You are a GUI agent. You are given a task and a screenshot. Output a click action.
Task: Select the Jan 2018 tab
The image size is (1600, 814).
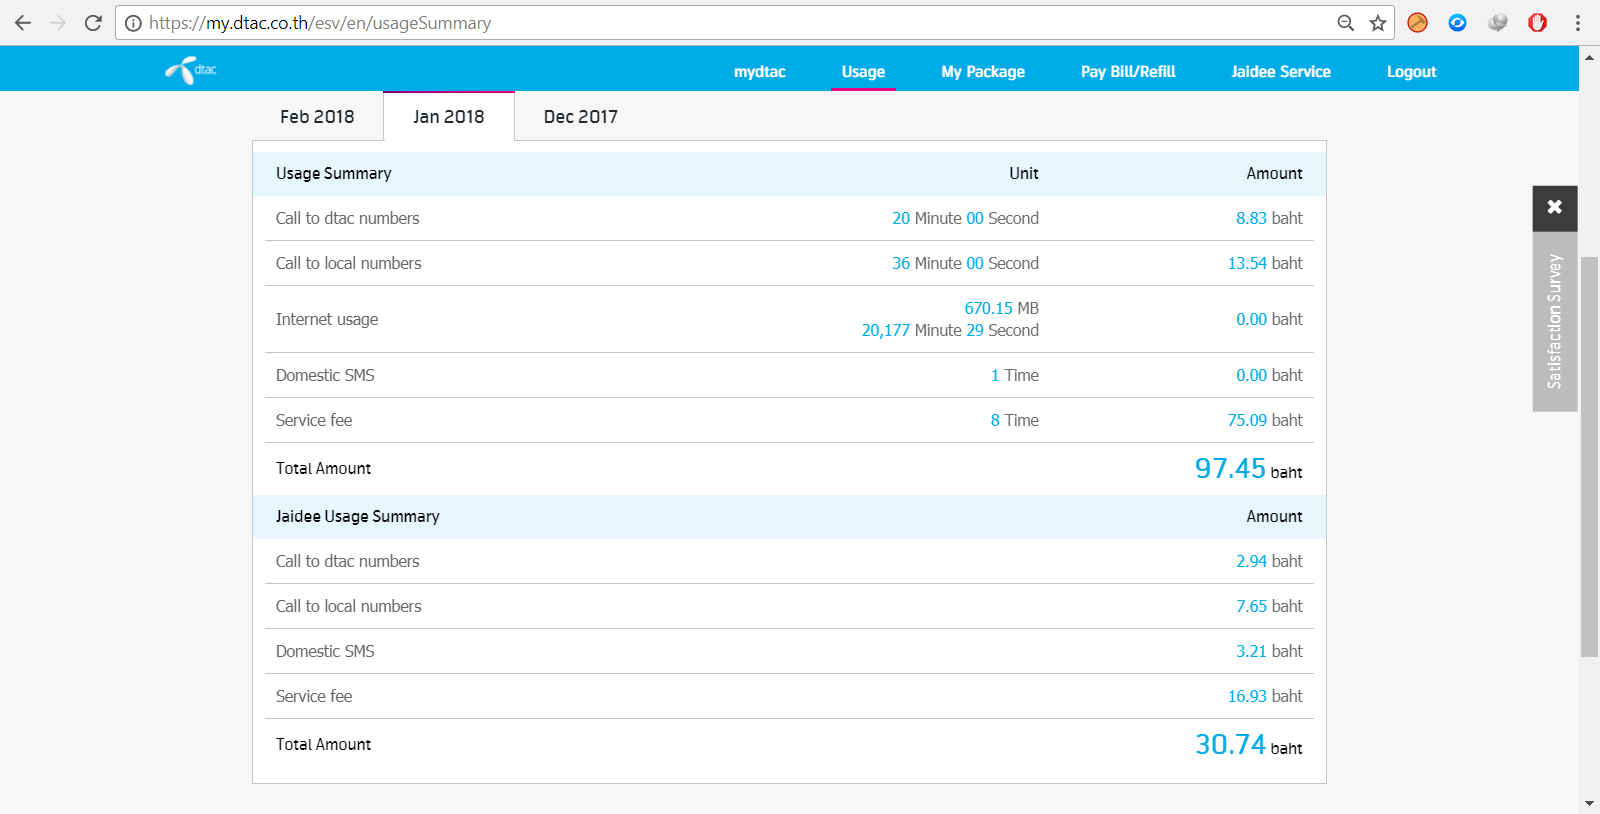point(449,117)
